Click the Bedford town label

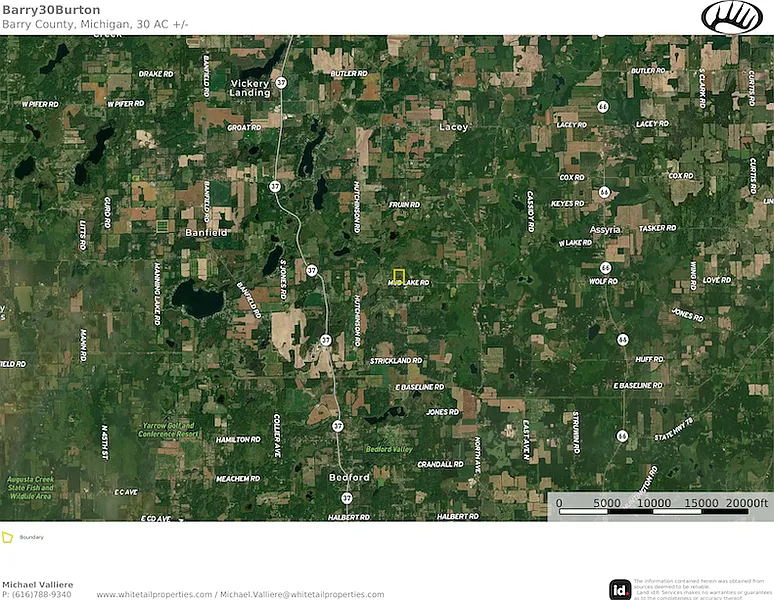click(349, 478)
